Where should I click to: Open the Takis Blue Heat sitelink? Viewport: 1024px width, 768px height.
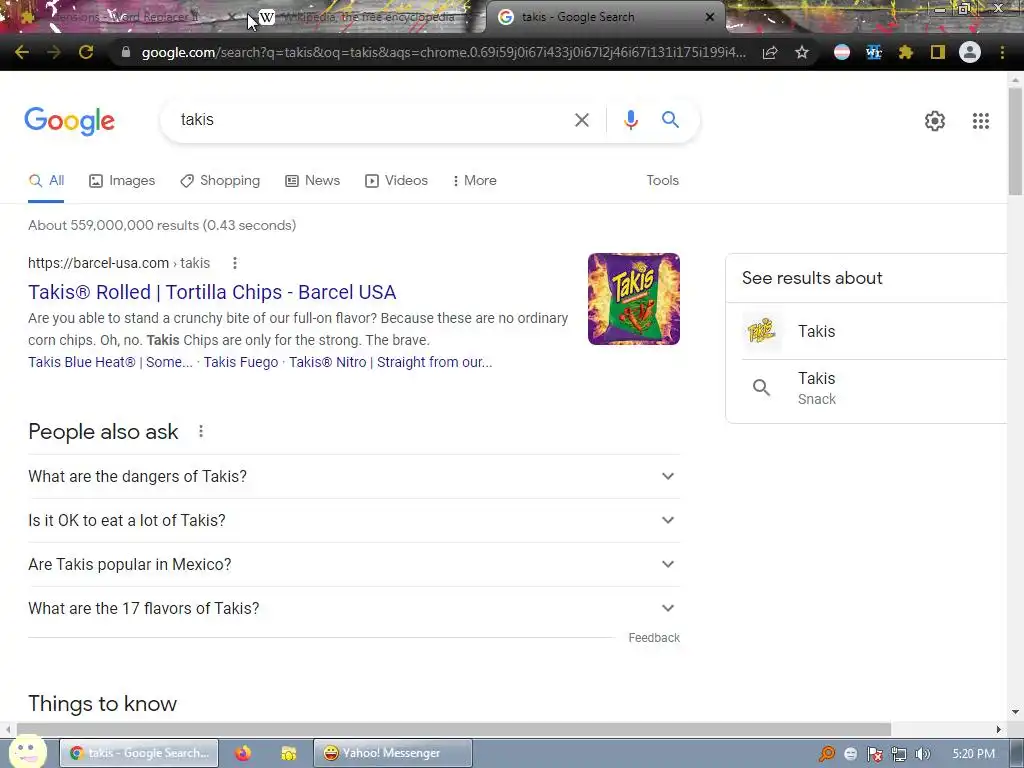[x=110, y=362]
